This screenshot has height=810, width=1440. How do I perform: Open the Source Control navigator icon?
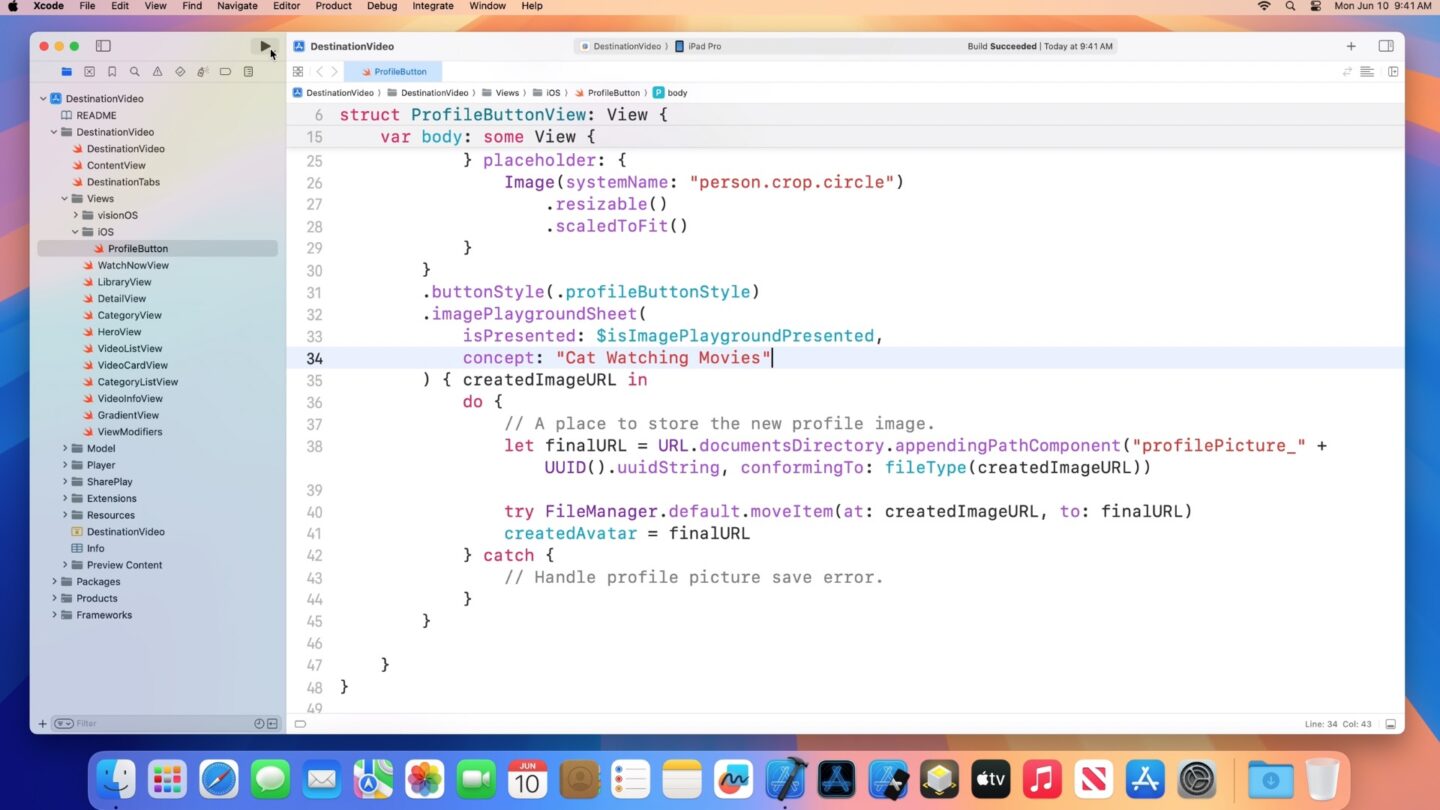click(89, 71)
